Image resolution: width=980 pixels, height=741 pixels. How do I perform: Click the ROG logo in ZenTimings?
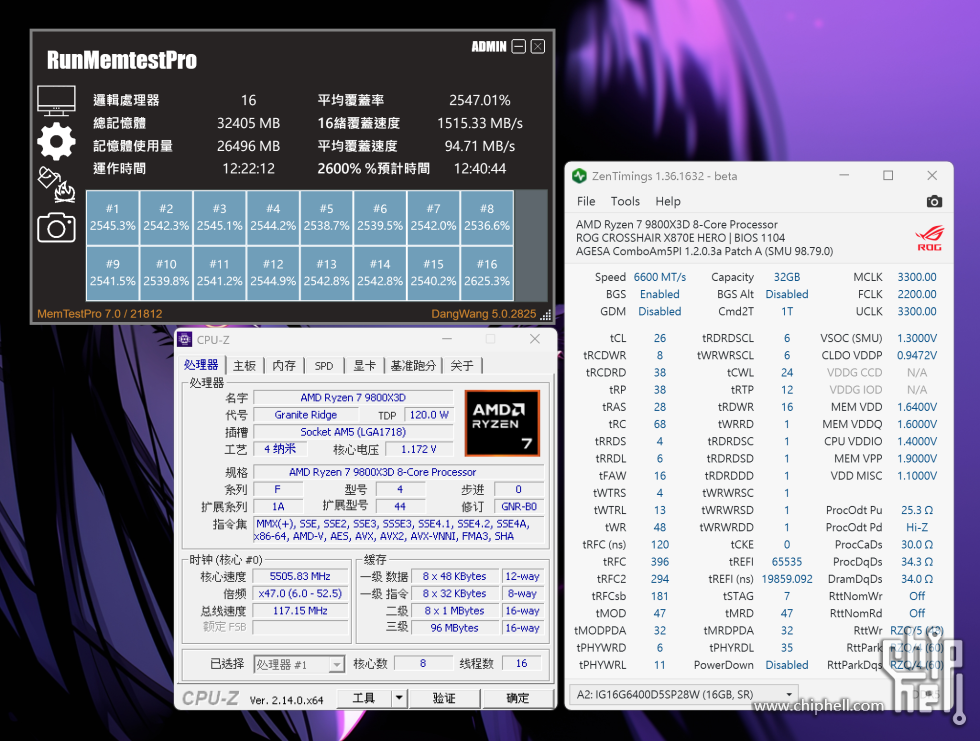point(929,238)
